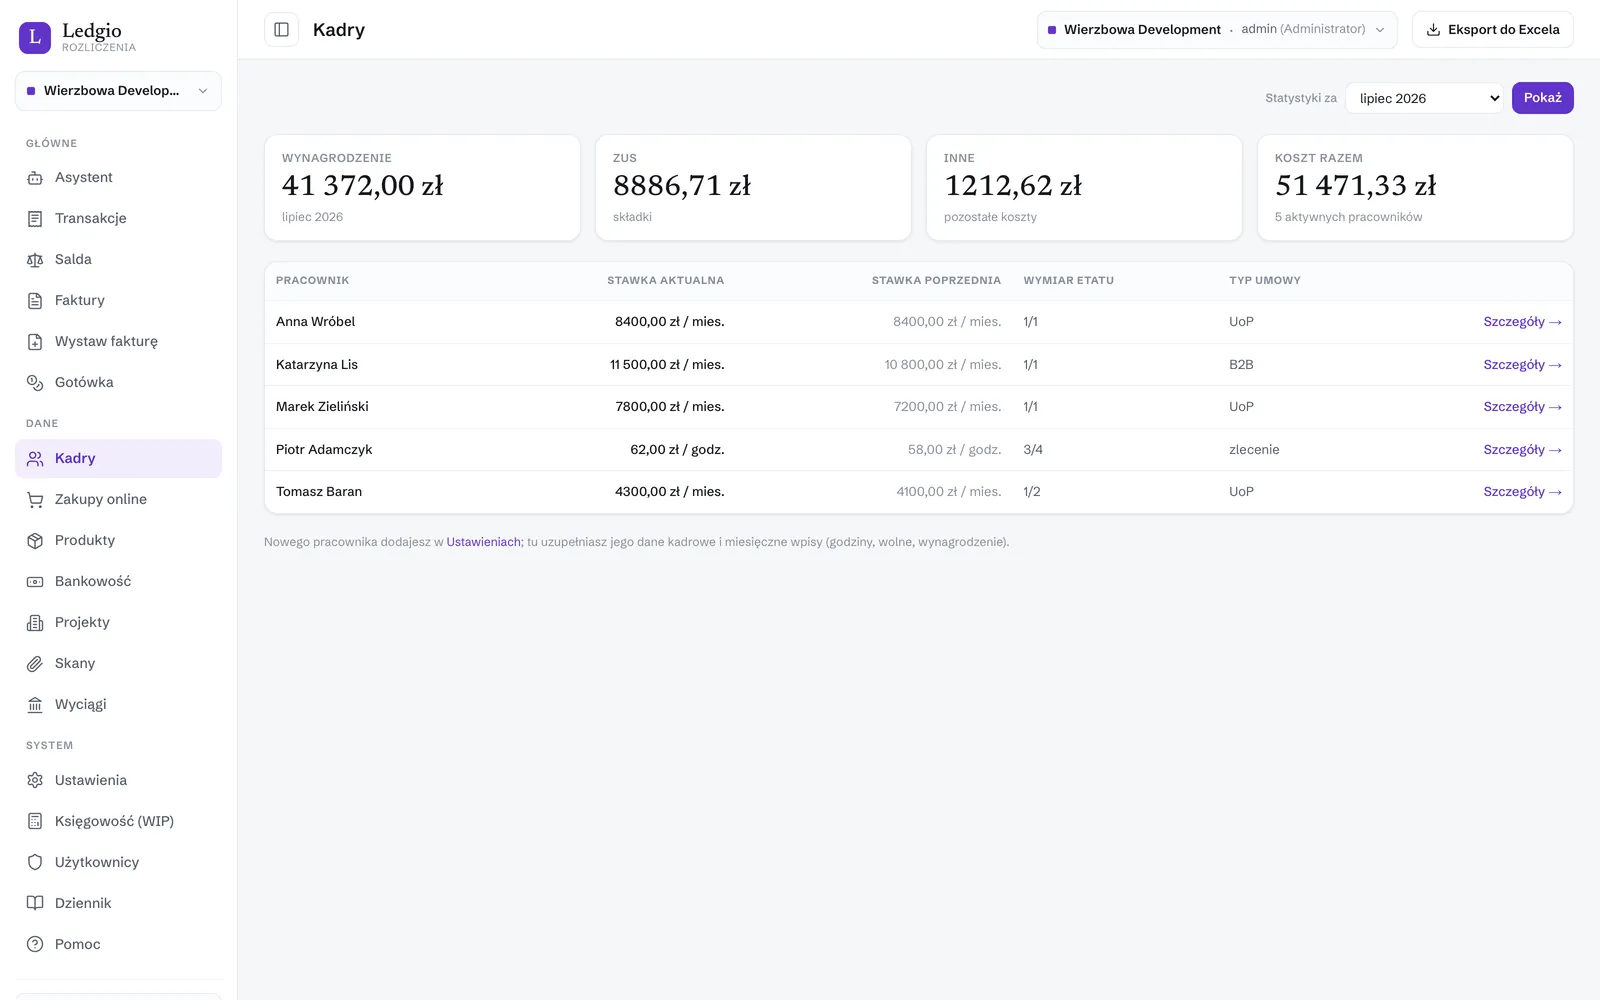Open the Gotówka coins icon
1600x1000 pixels.
(35, 383)
